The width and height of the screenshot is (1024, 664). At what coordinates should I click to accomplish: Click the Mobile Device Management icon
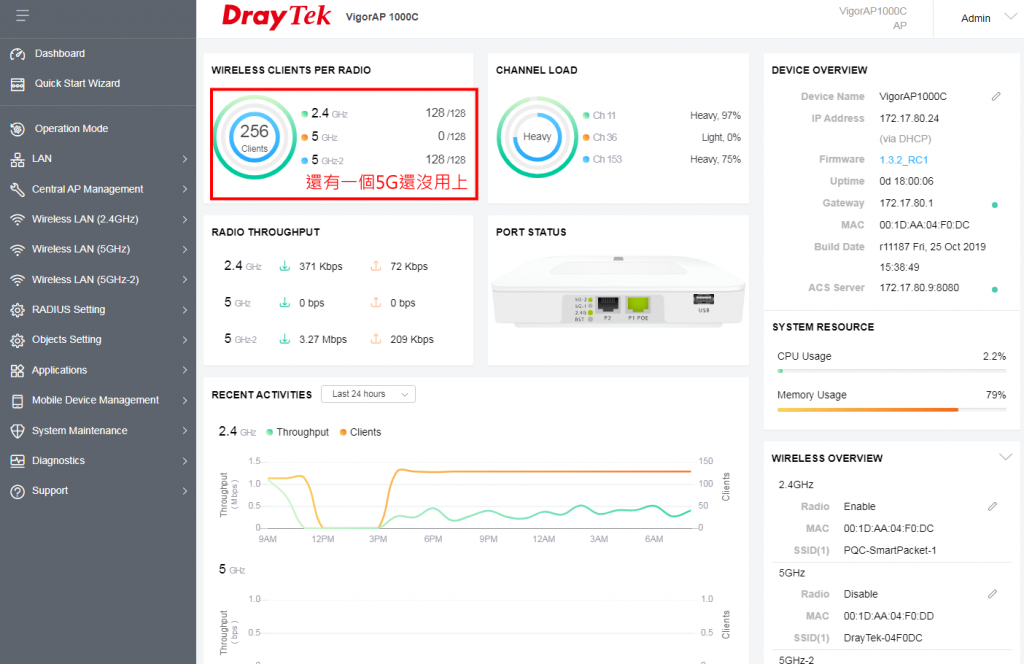coord(18,401)
